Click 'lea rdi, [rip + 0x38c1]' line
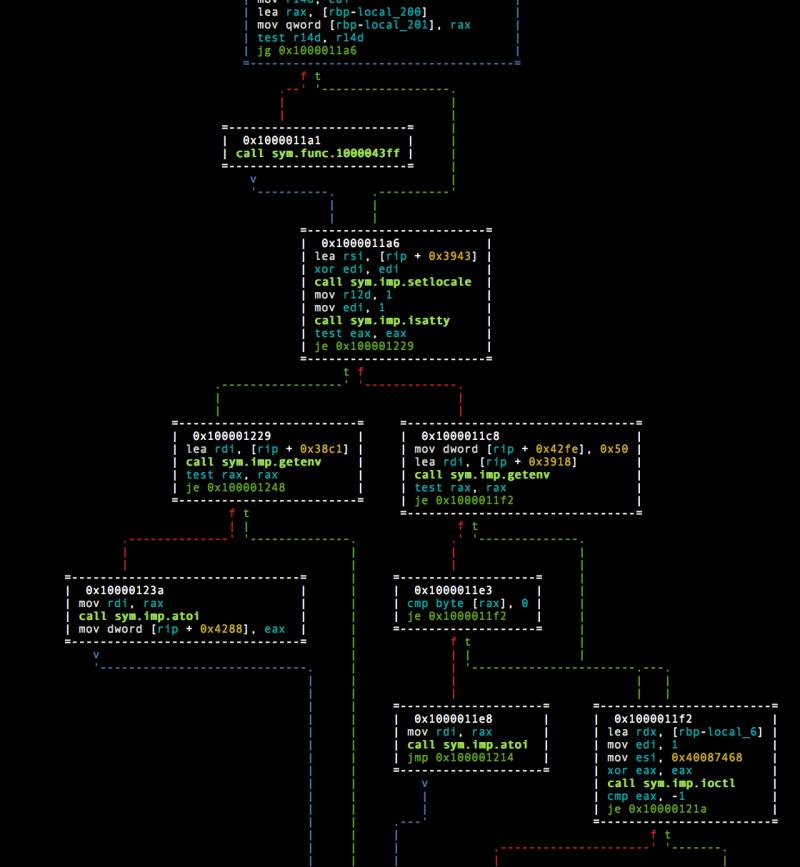The width and height of the screenshot is (800, 867). 266,449
